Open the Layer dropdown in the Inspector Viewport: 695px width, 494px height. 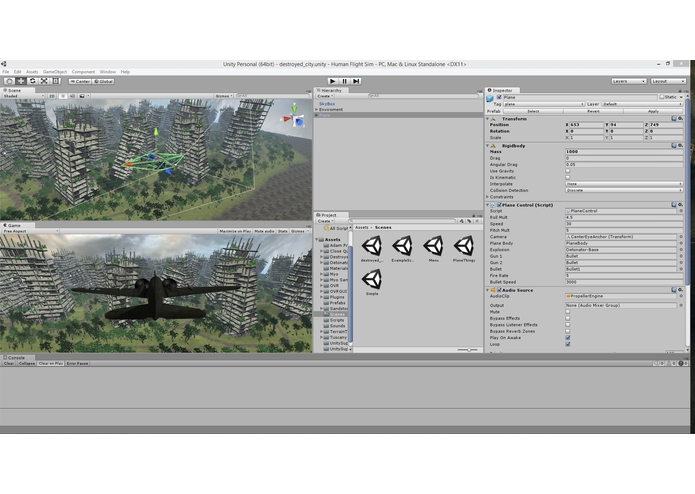[642, 104]
